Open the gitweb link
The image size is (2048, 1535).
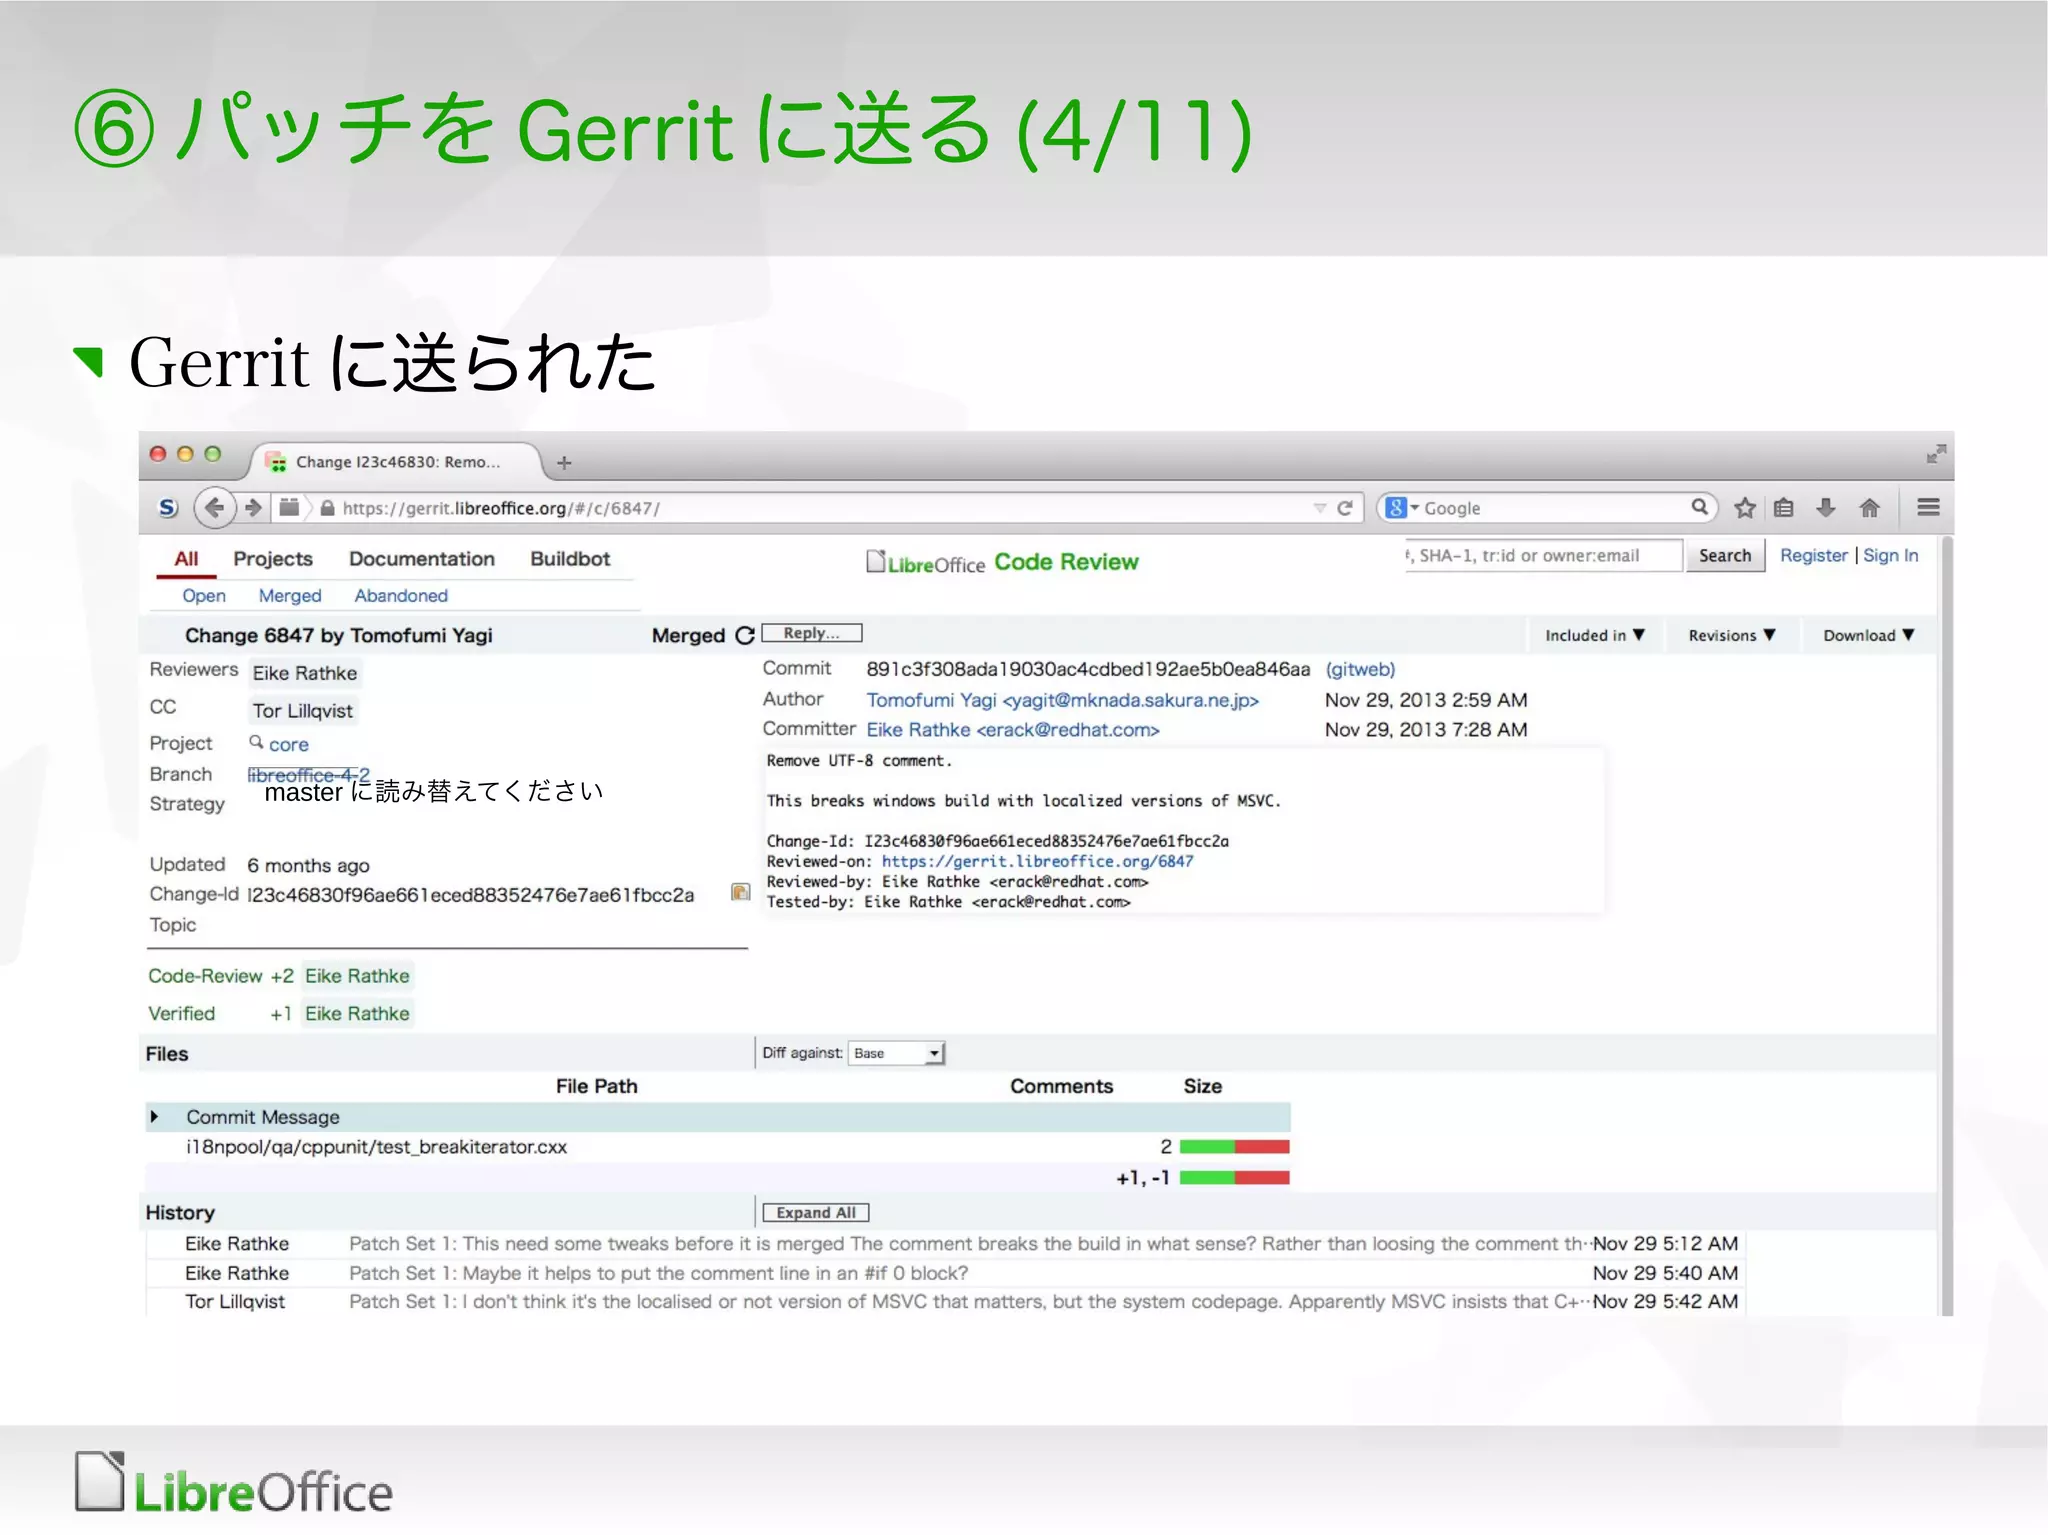[x=1360, y=669]
